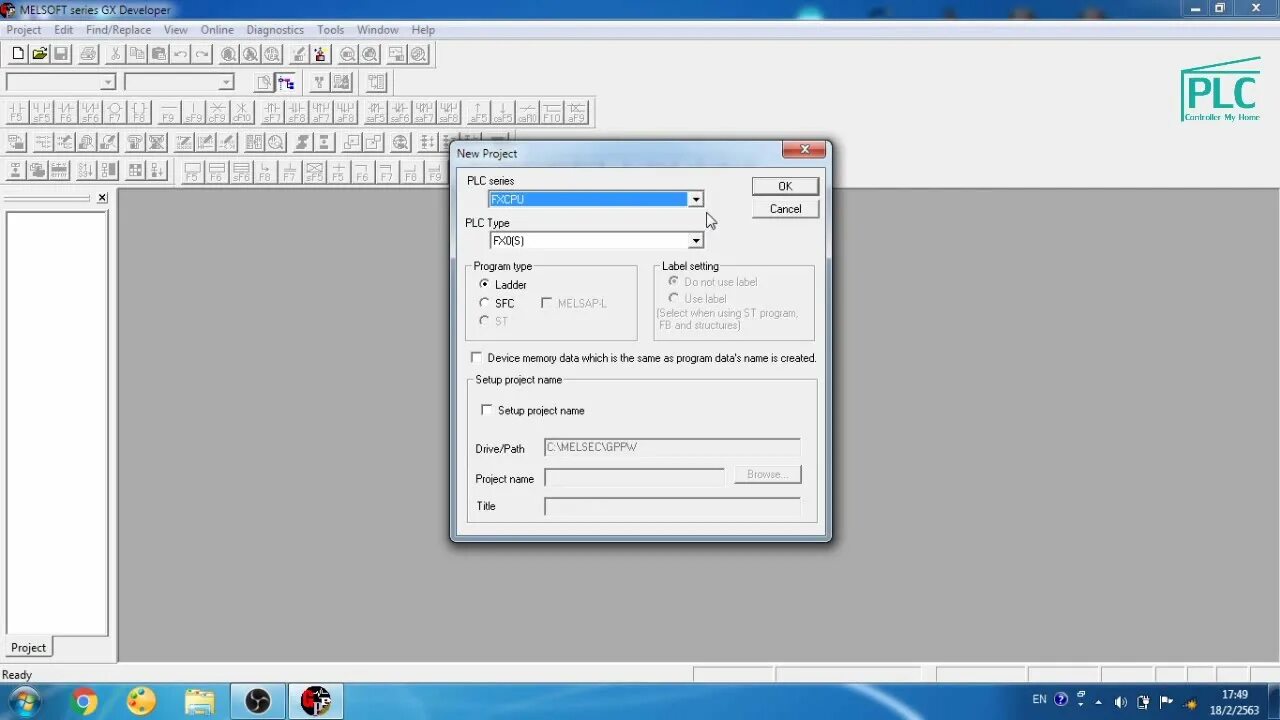The image size is (1280, 720).
Task: Select the F7 coil ladder icon
Action: click(x=115, y=112)
